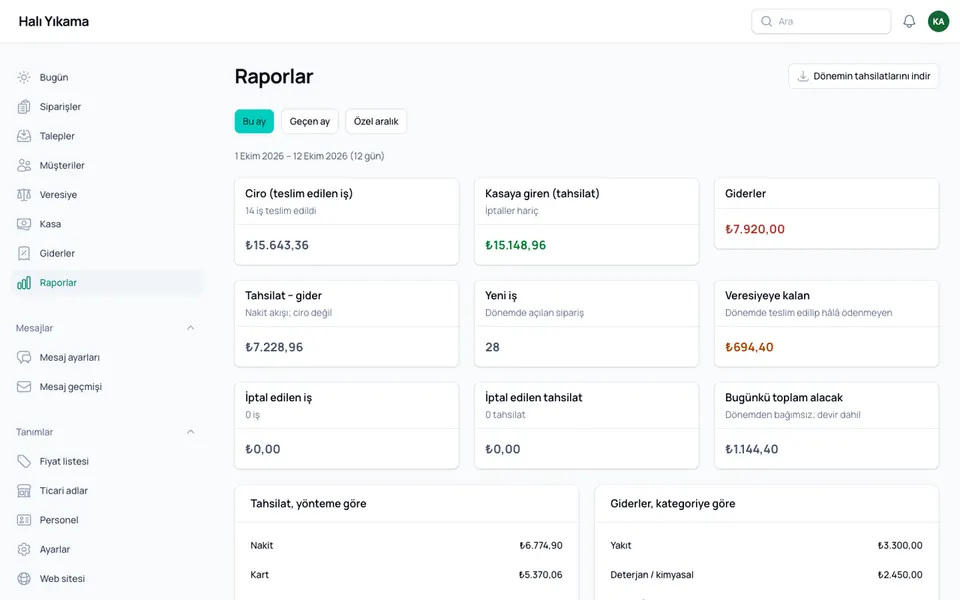Click the Giderler total ₺7.920,00

(x=755, y=229)
